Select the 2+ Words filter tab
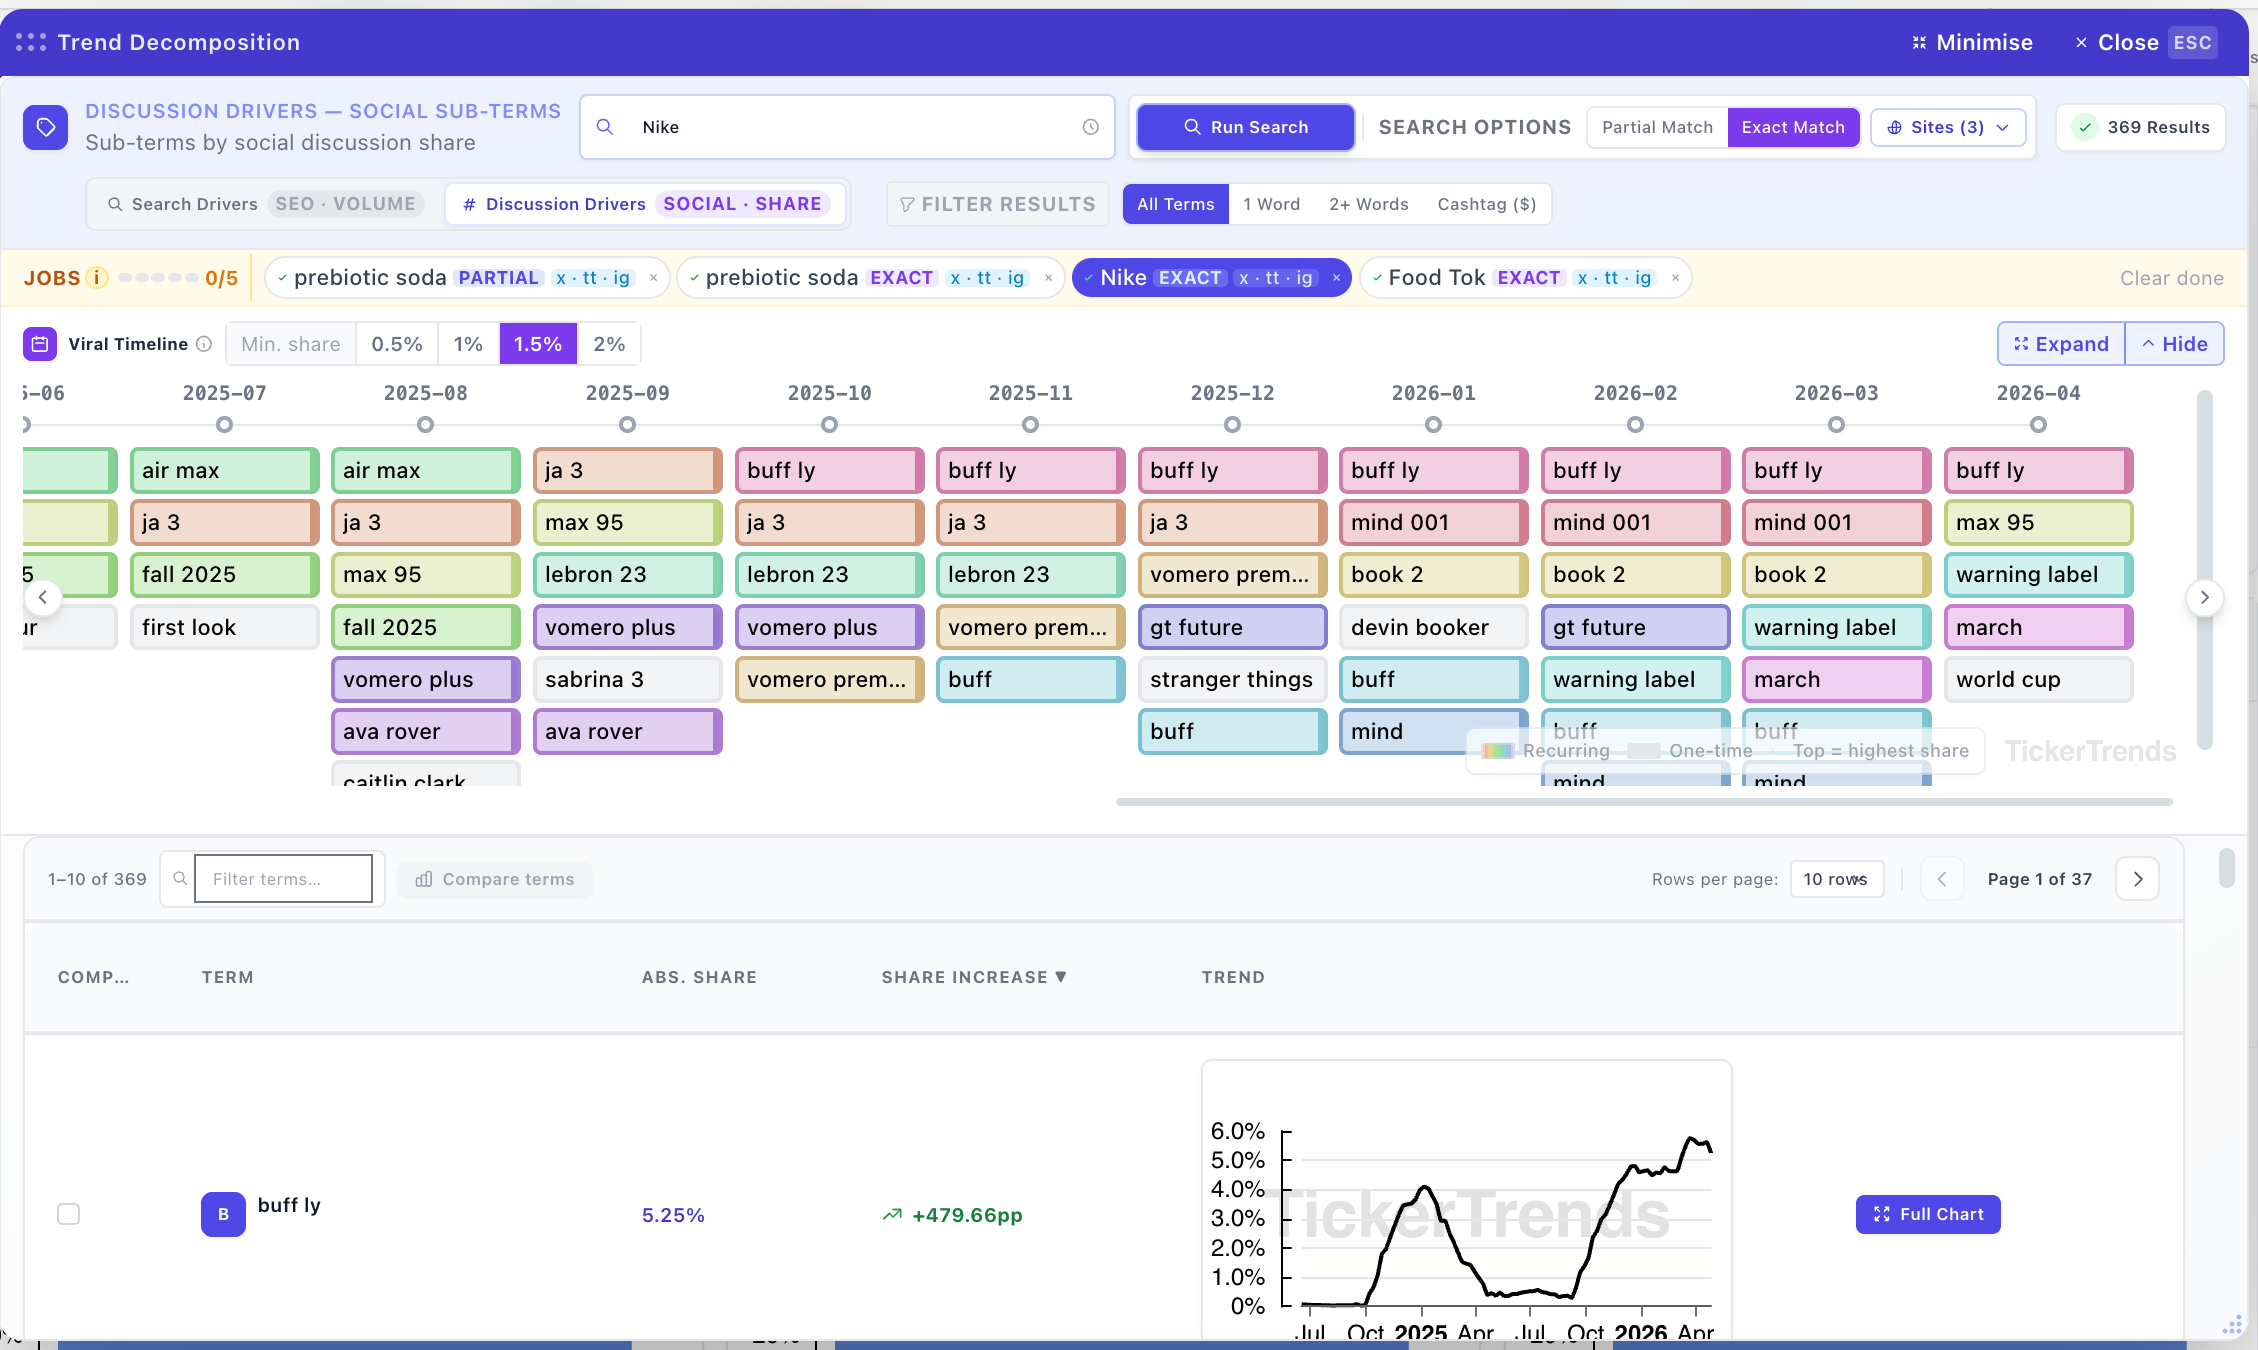 1368,204
